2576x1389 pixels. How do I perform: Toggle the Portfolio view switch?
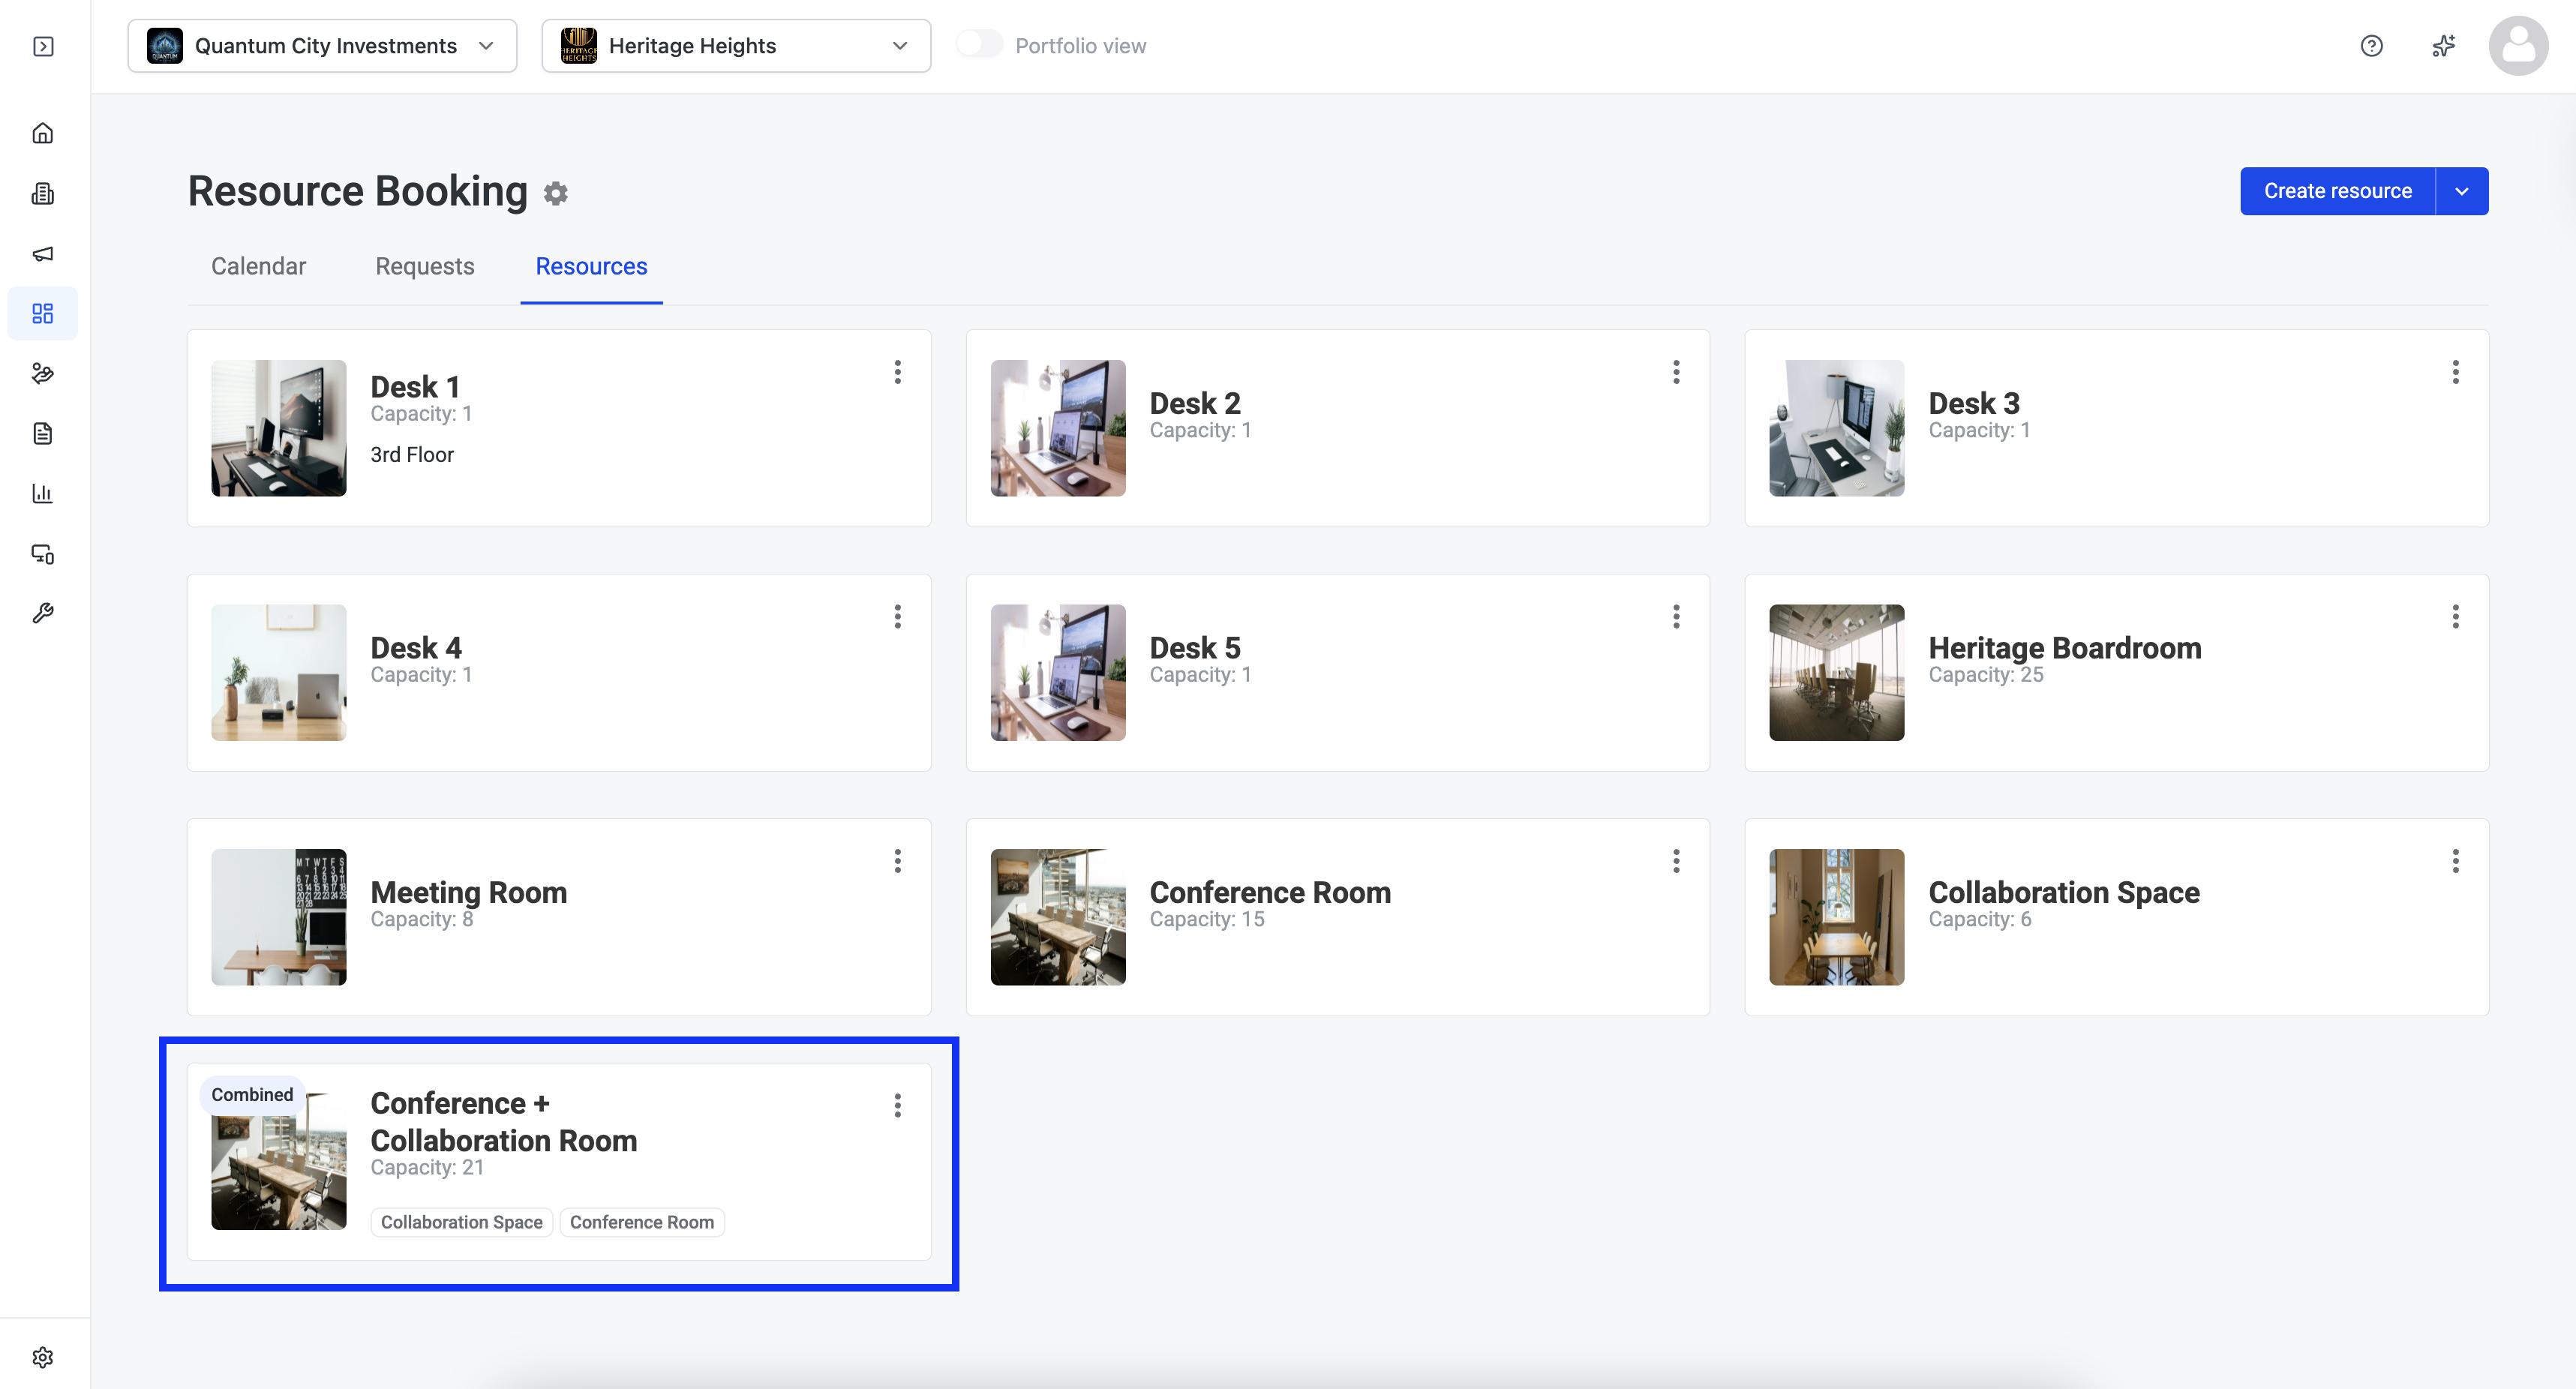pyautogui.click(x=979, y=45)
